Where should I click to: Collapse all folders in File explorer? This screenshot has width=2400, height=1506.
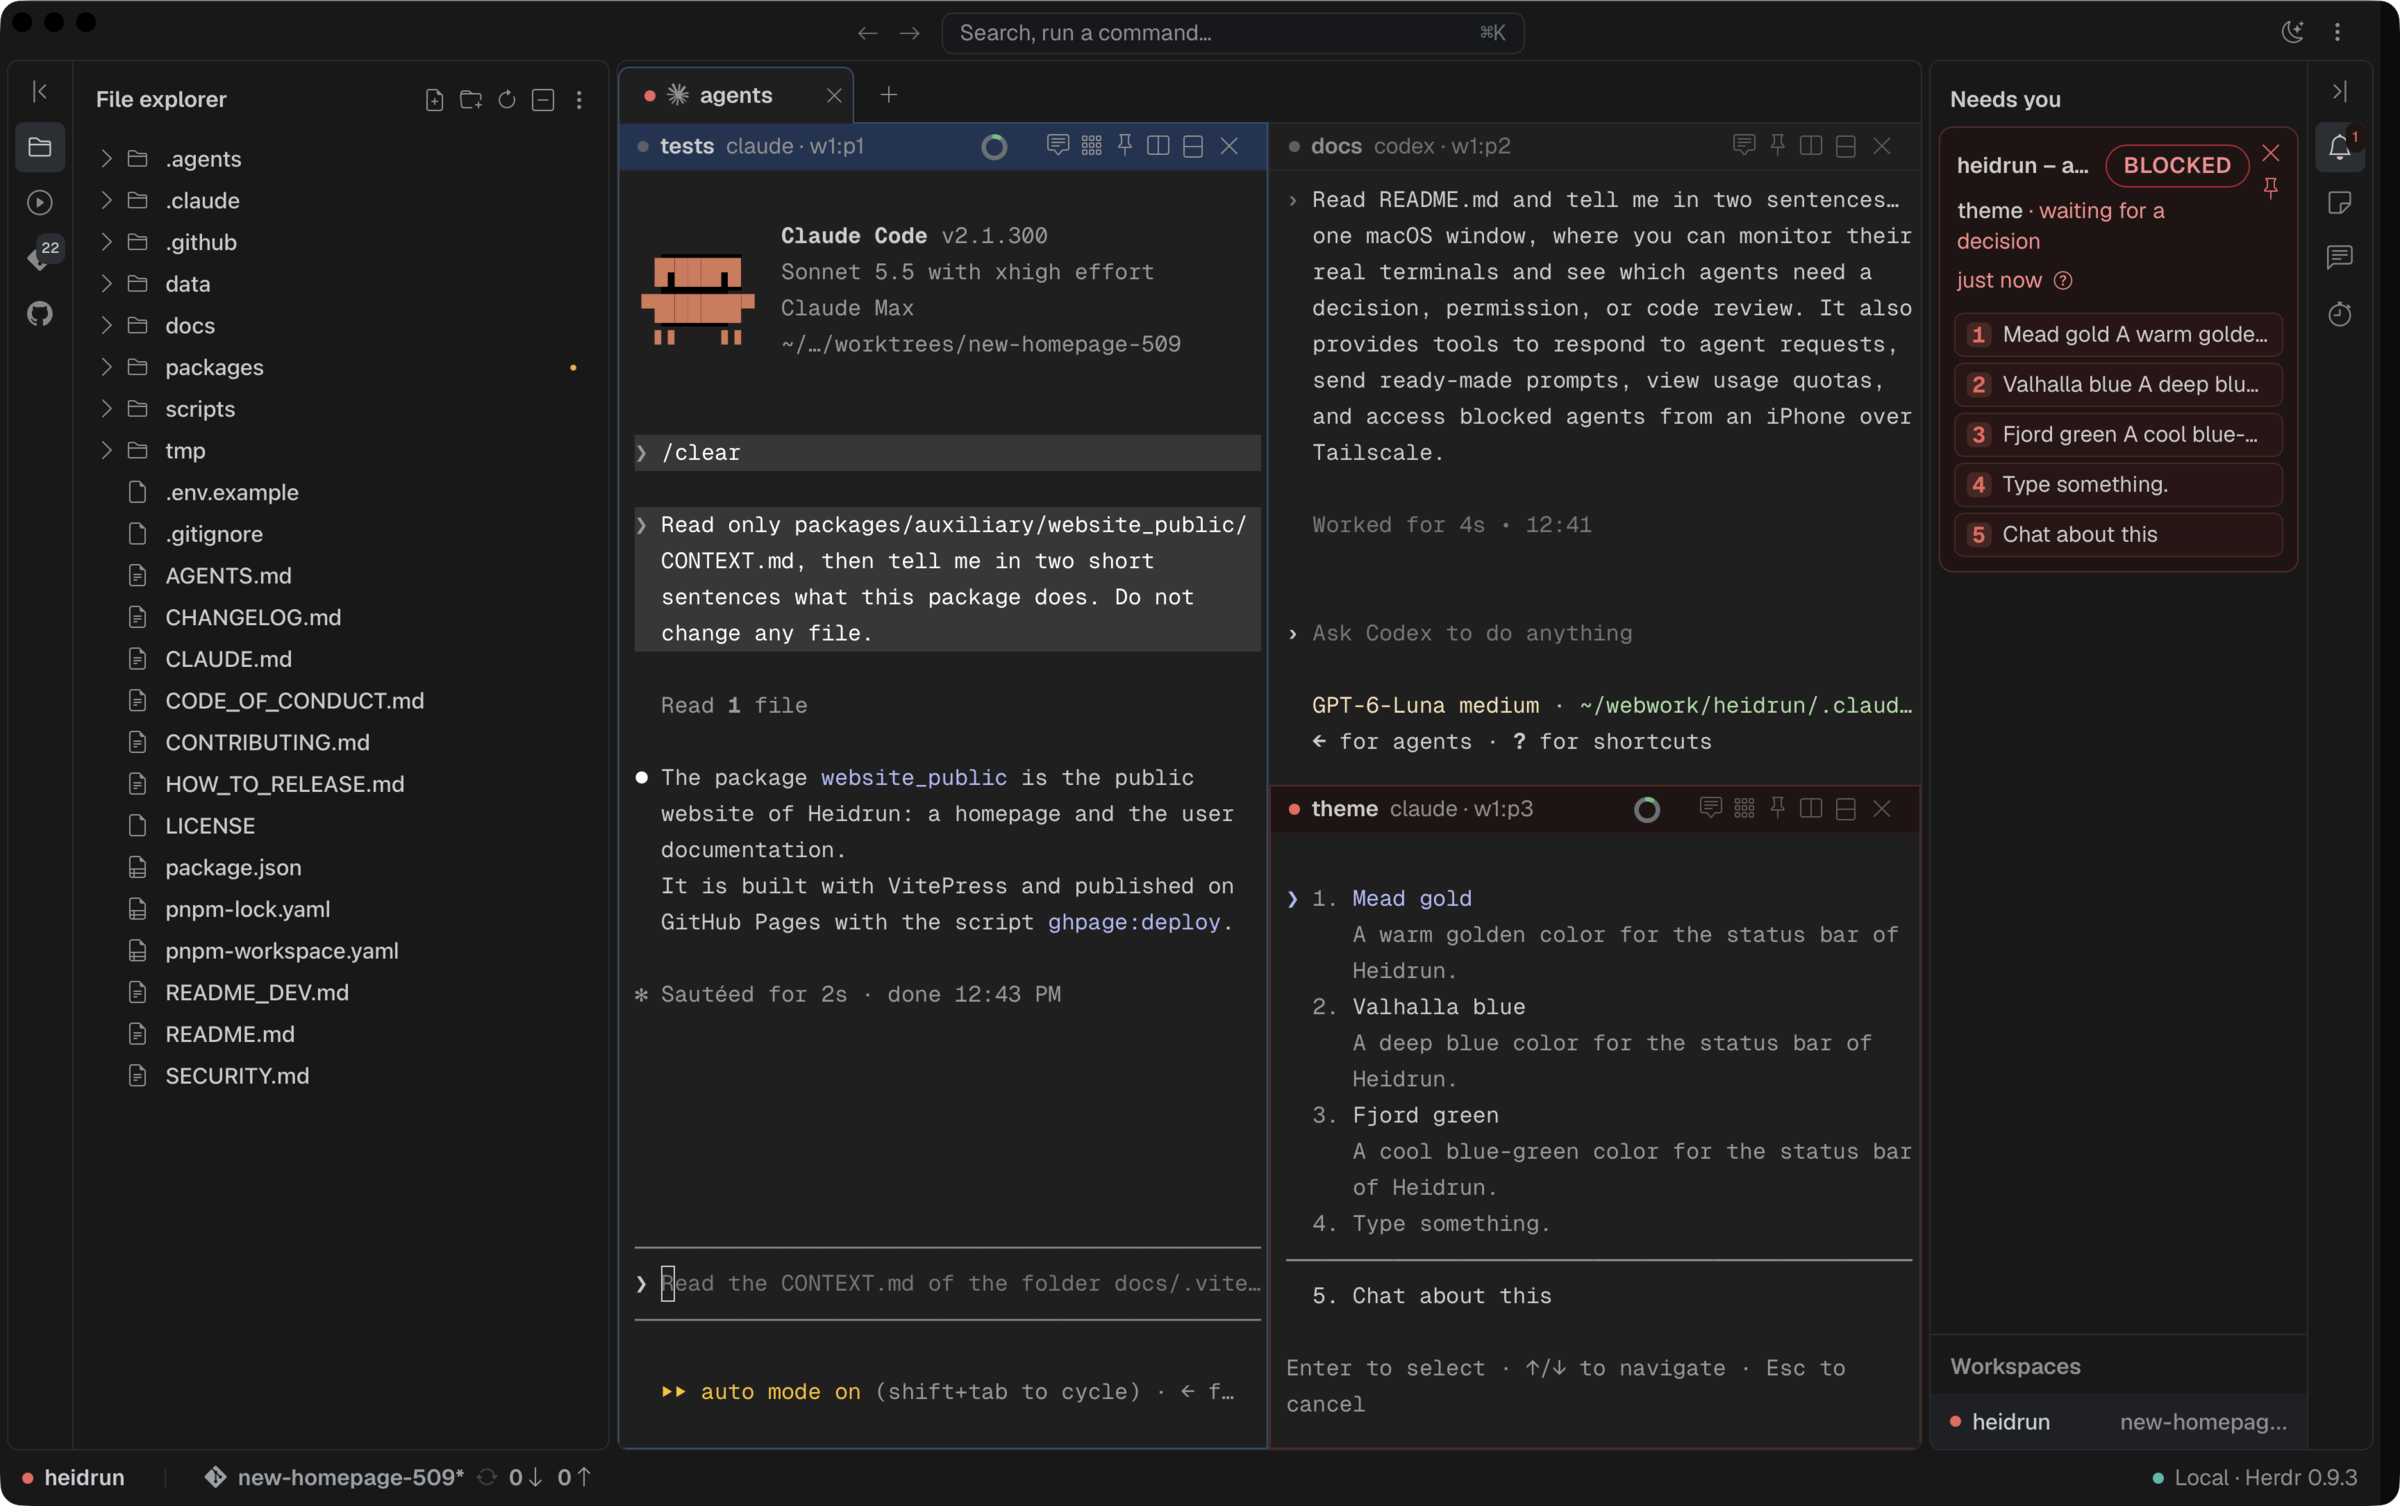pyautogui.click(x=543, y=99)
